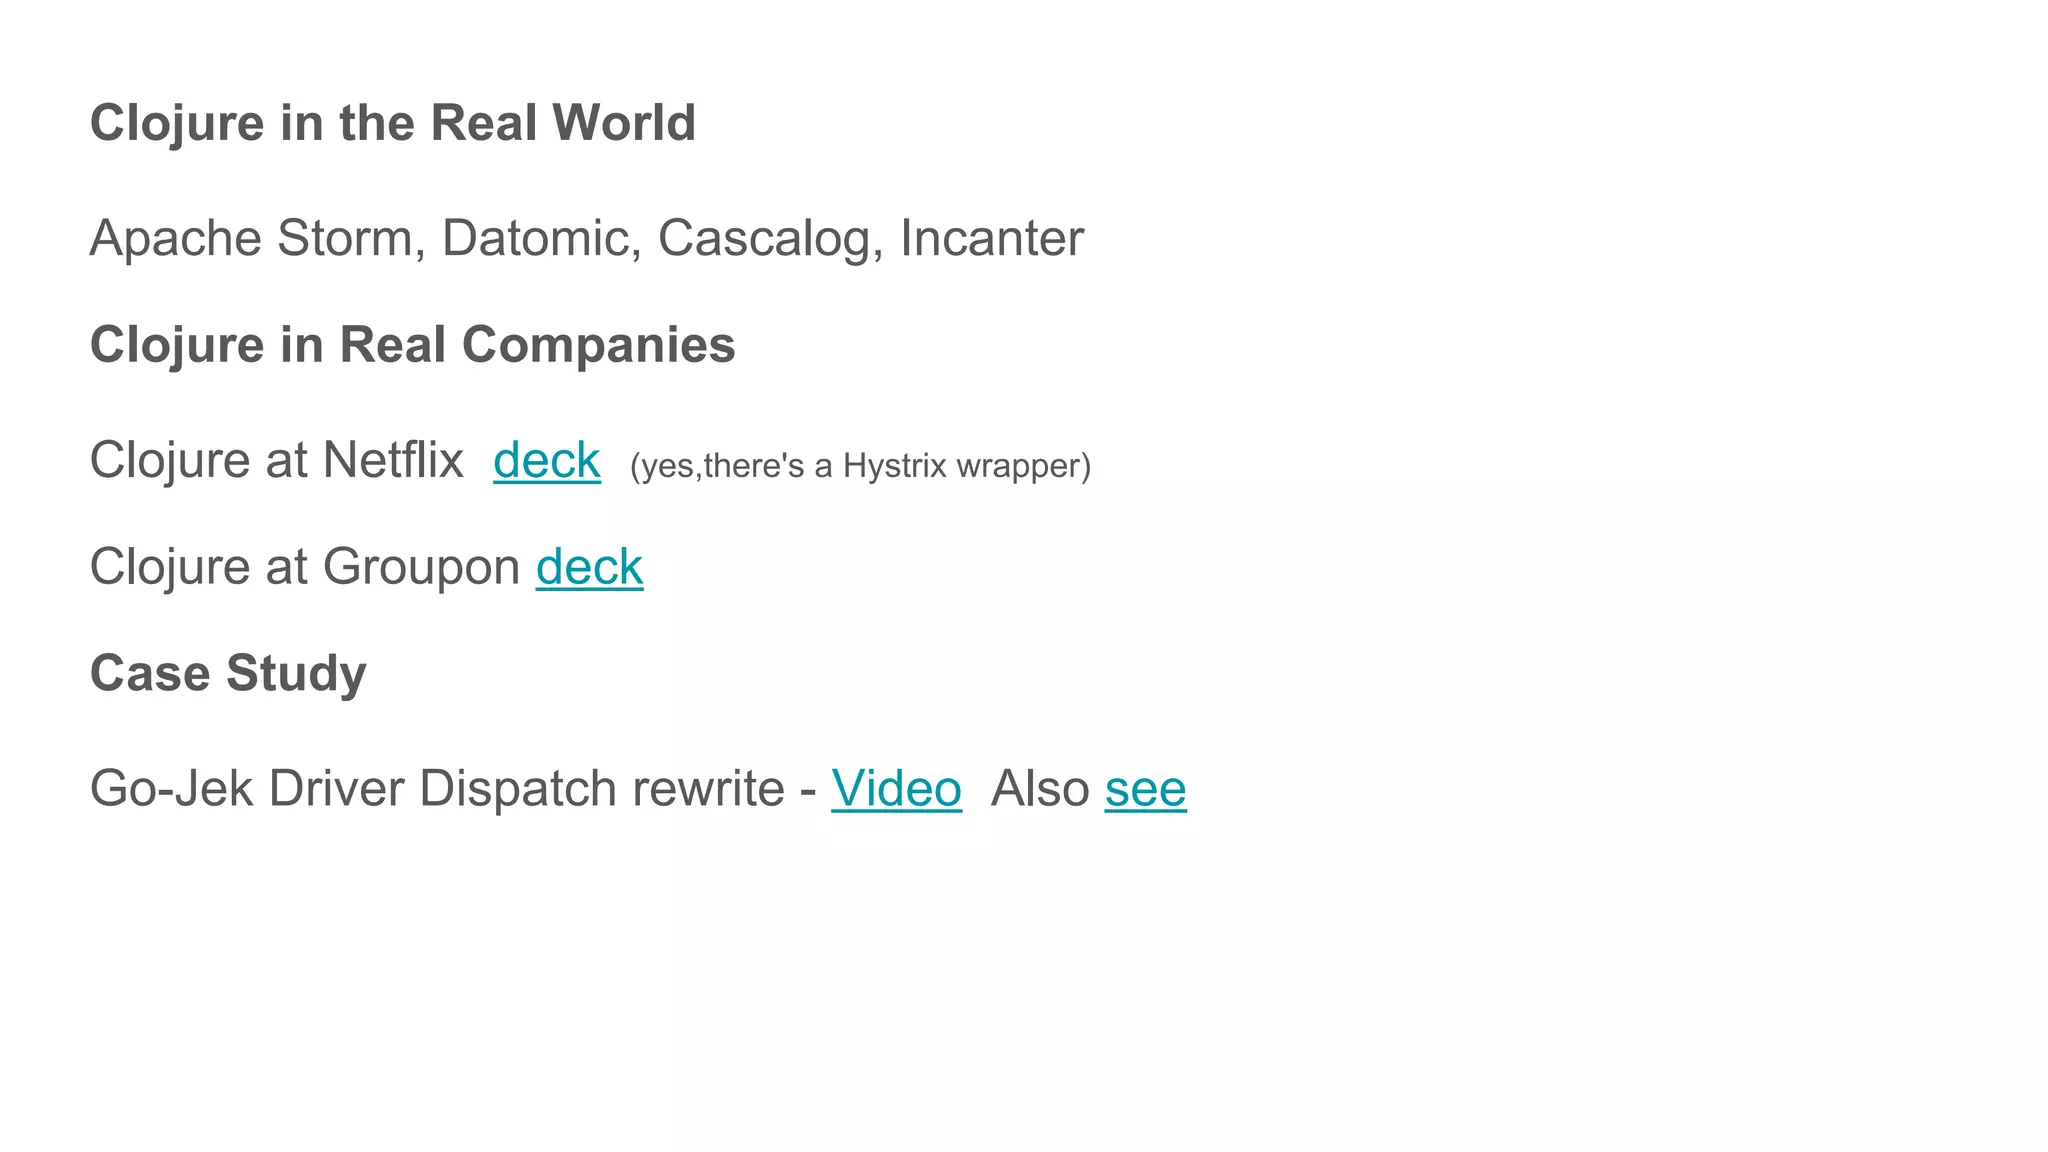This screenshot has width=2048, height=1152.
Task: Click the words 'Apache Storm'
Action: (251, 239)
